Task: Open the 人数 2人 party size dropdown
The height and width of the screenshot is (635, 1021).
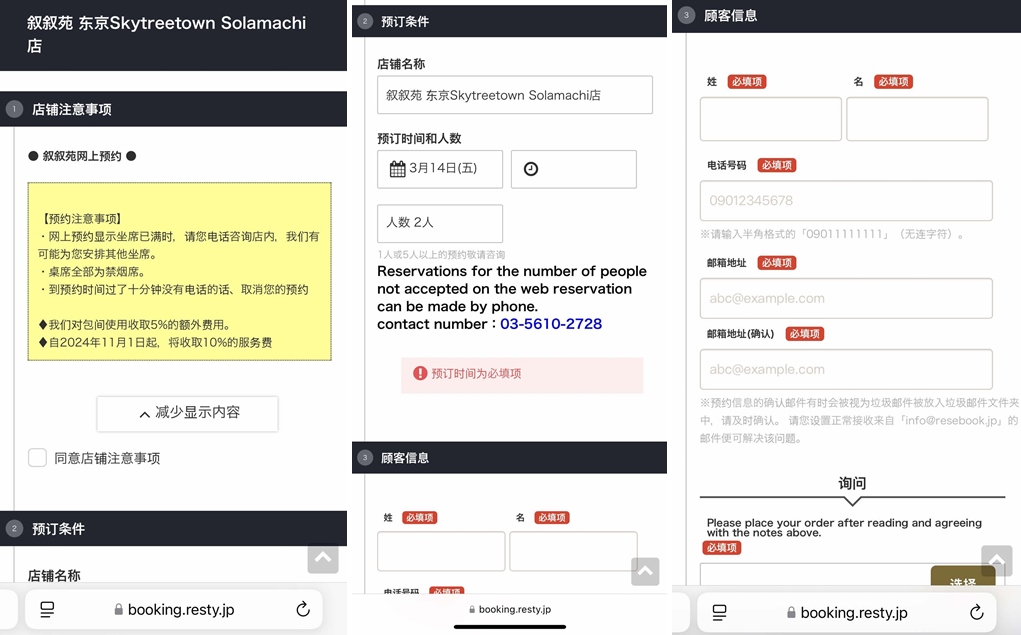Action: (x=440, y=223)
